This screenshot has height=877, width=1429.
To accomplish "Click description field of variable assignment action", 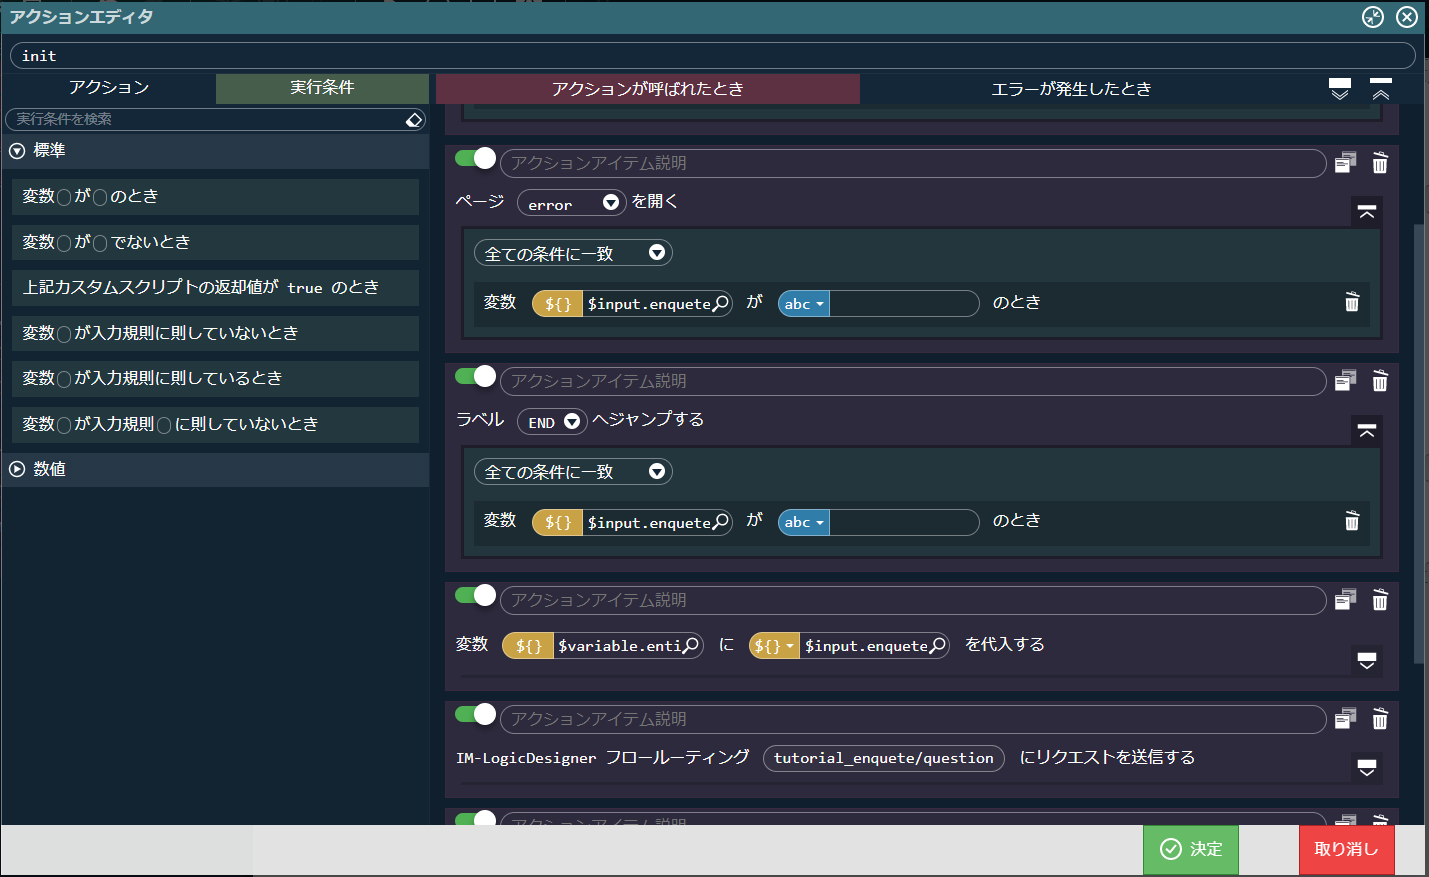I will [x=913, y=600].
